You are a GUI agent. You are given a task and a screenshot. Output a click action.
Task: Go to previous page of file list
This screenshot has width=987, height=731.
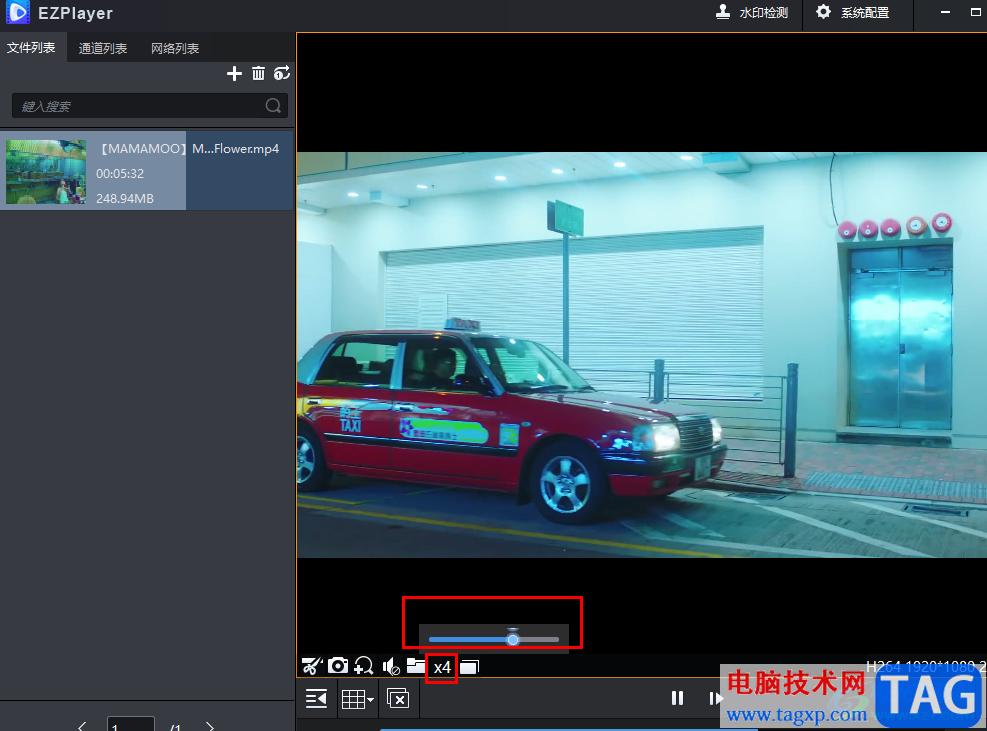[82, 726]
